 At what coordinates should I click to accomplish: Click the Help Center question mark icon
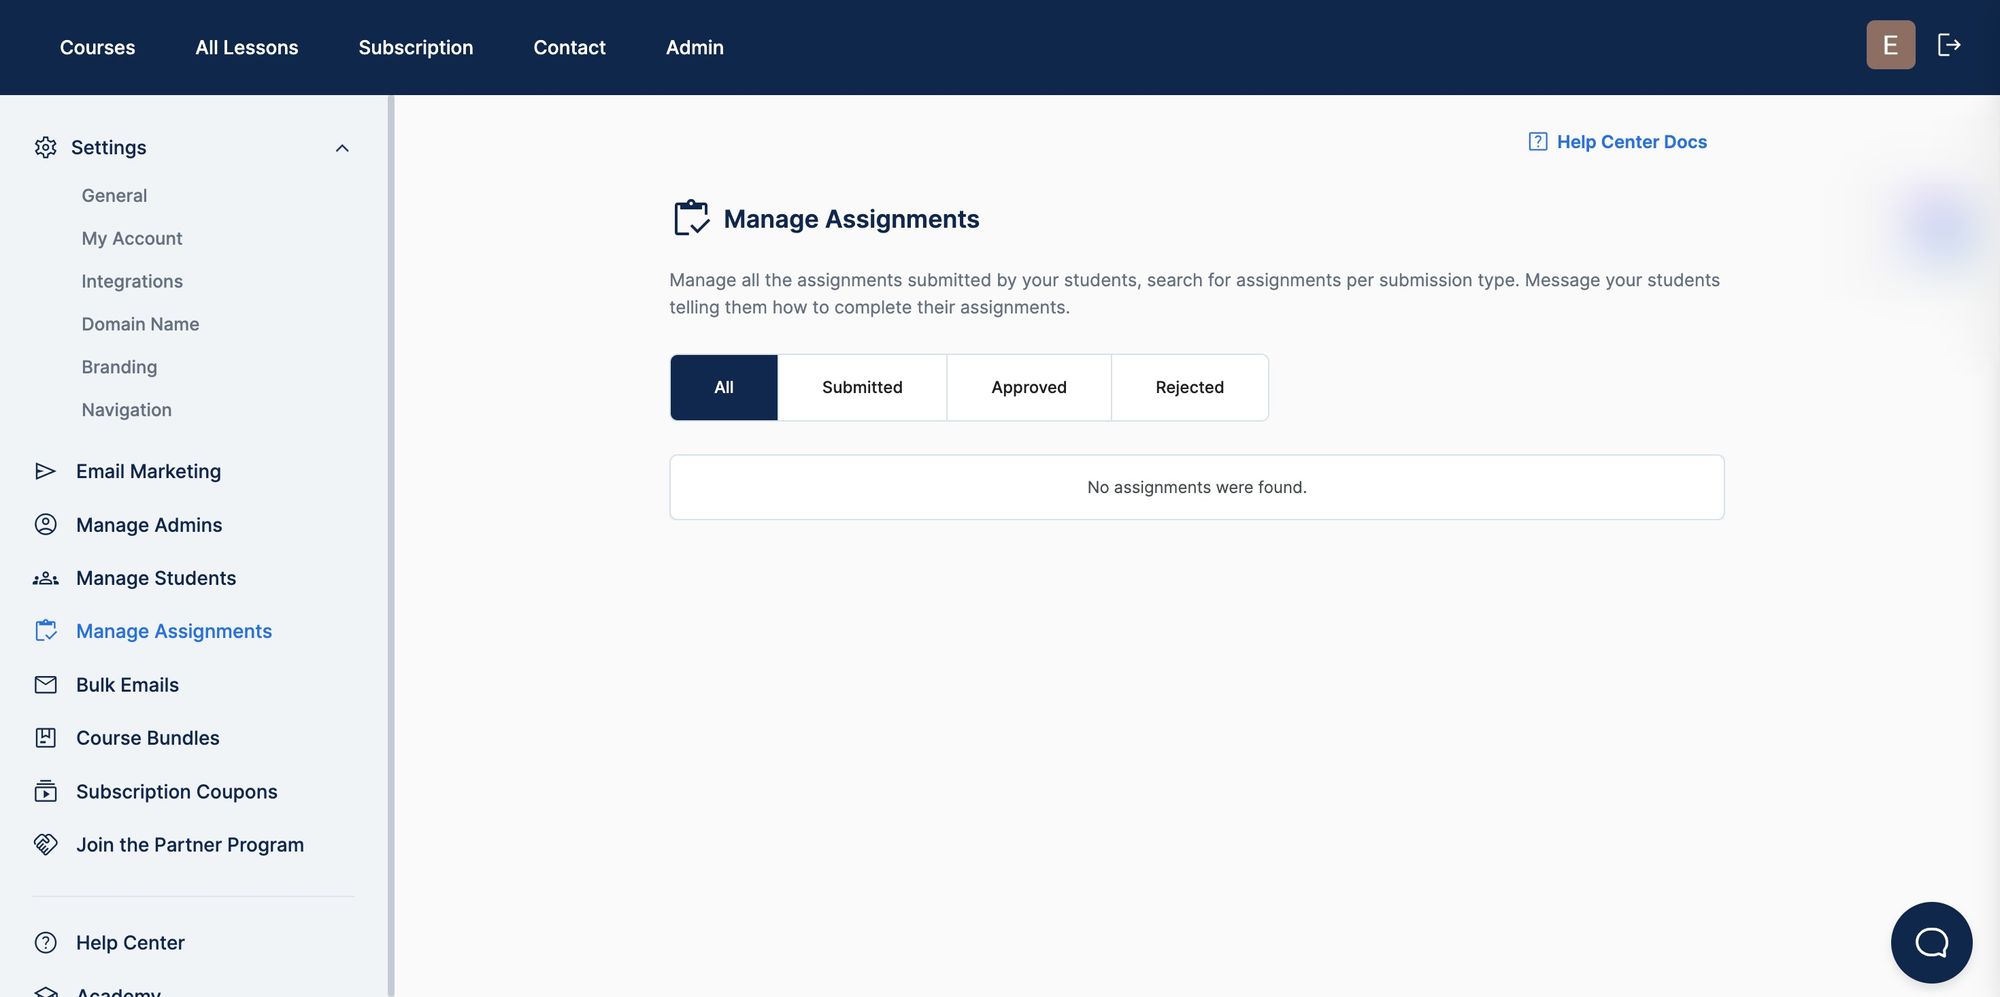(46, 943)
